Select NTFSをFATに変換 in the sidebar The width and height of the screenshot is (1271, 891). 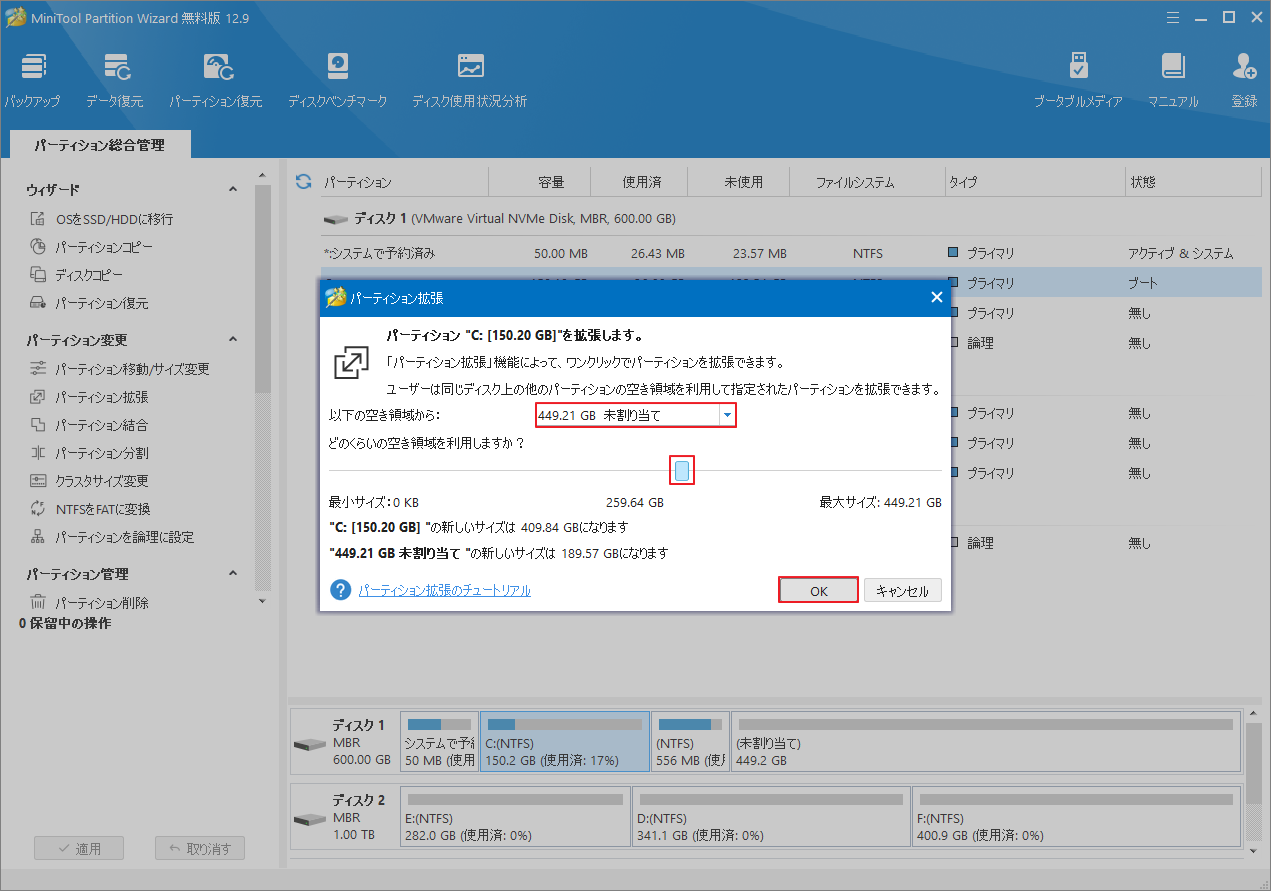coord(90,509)
